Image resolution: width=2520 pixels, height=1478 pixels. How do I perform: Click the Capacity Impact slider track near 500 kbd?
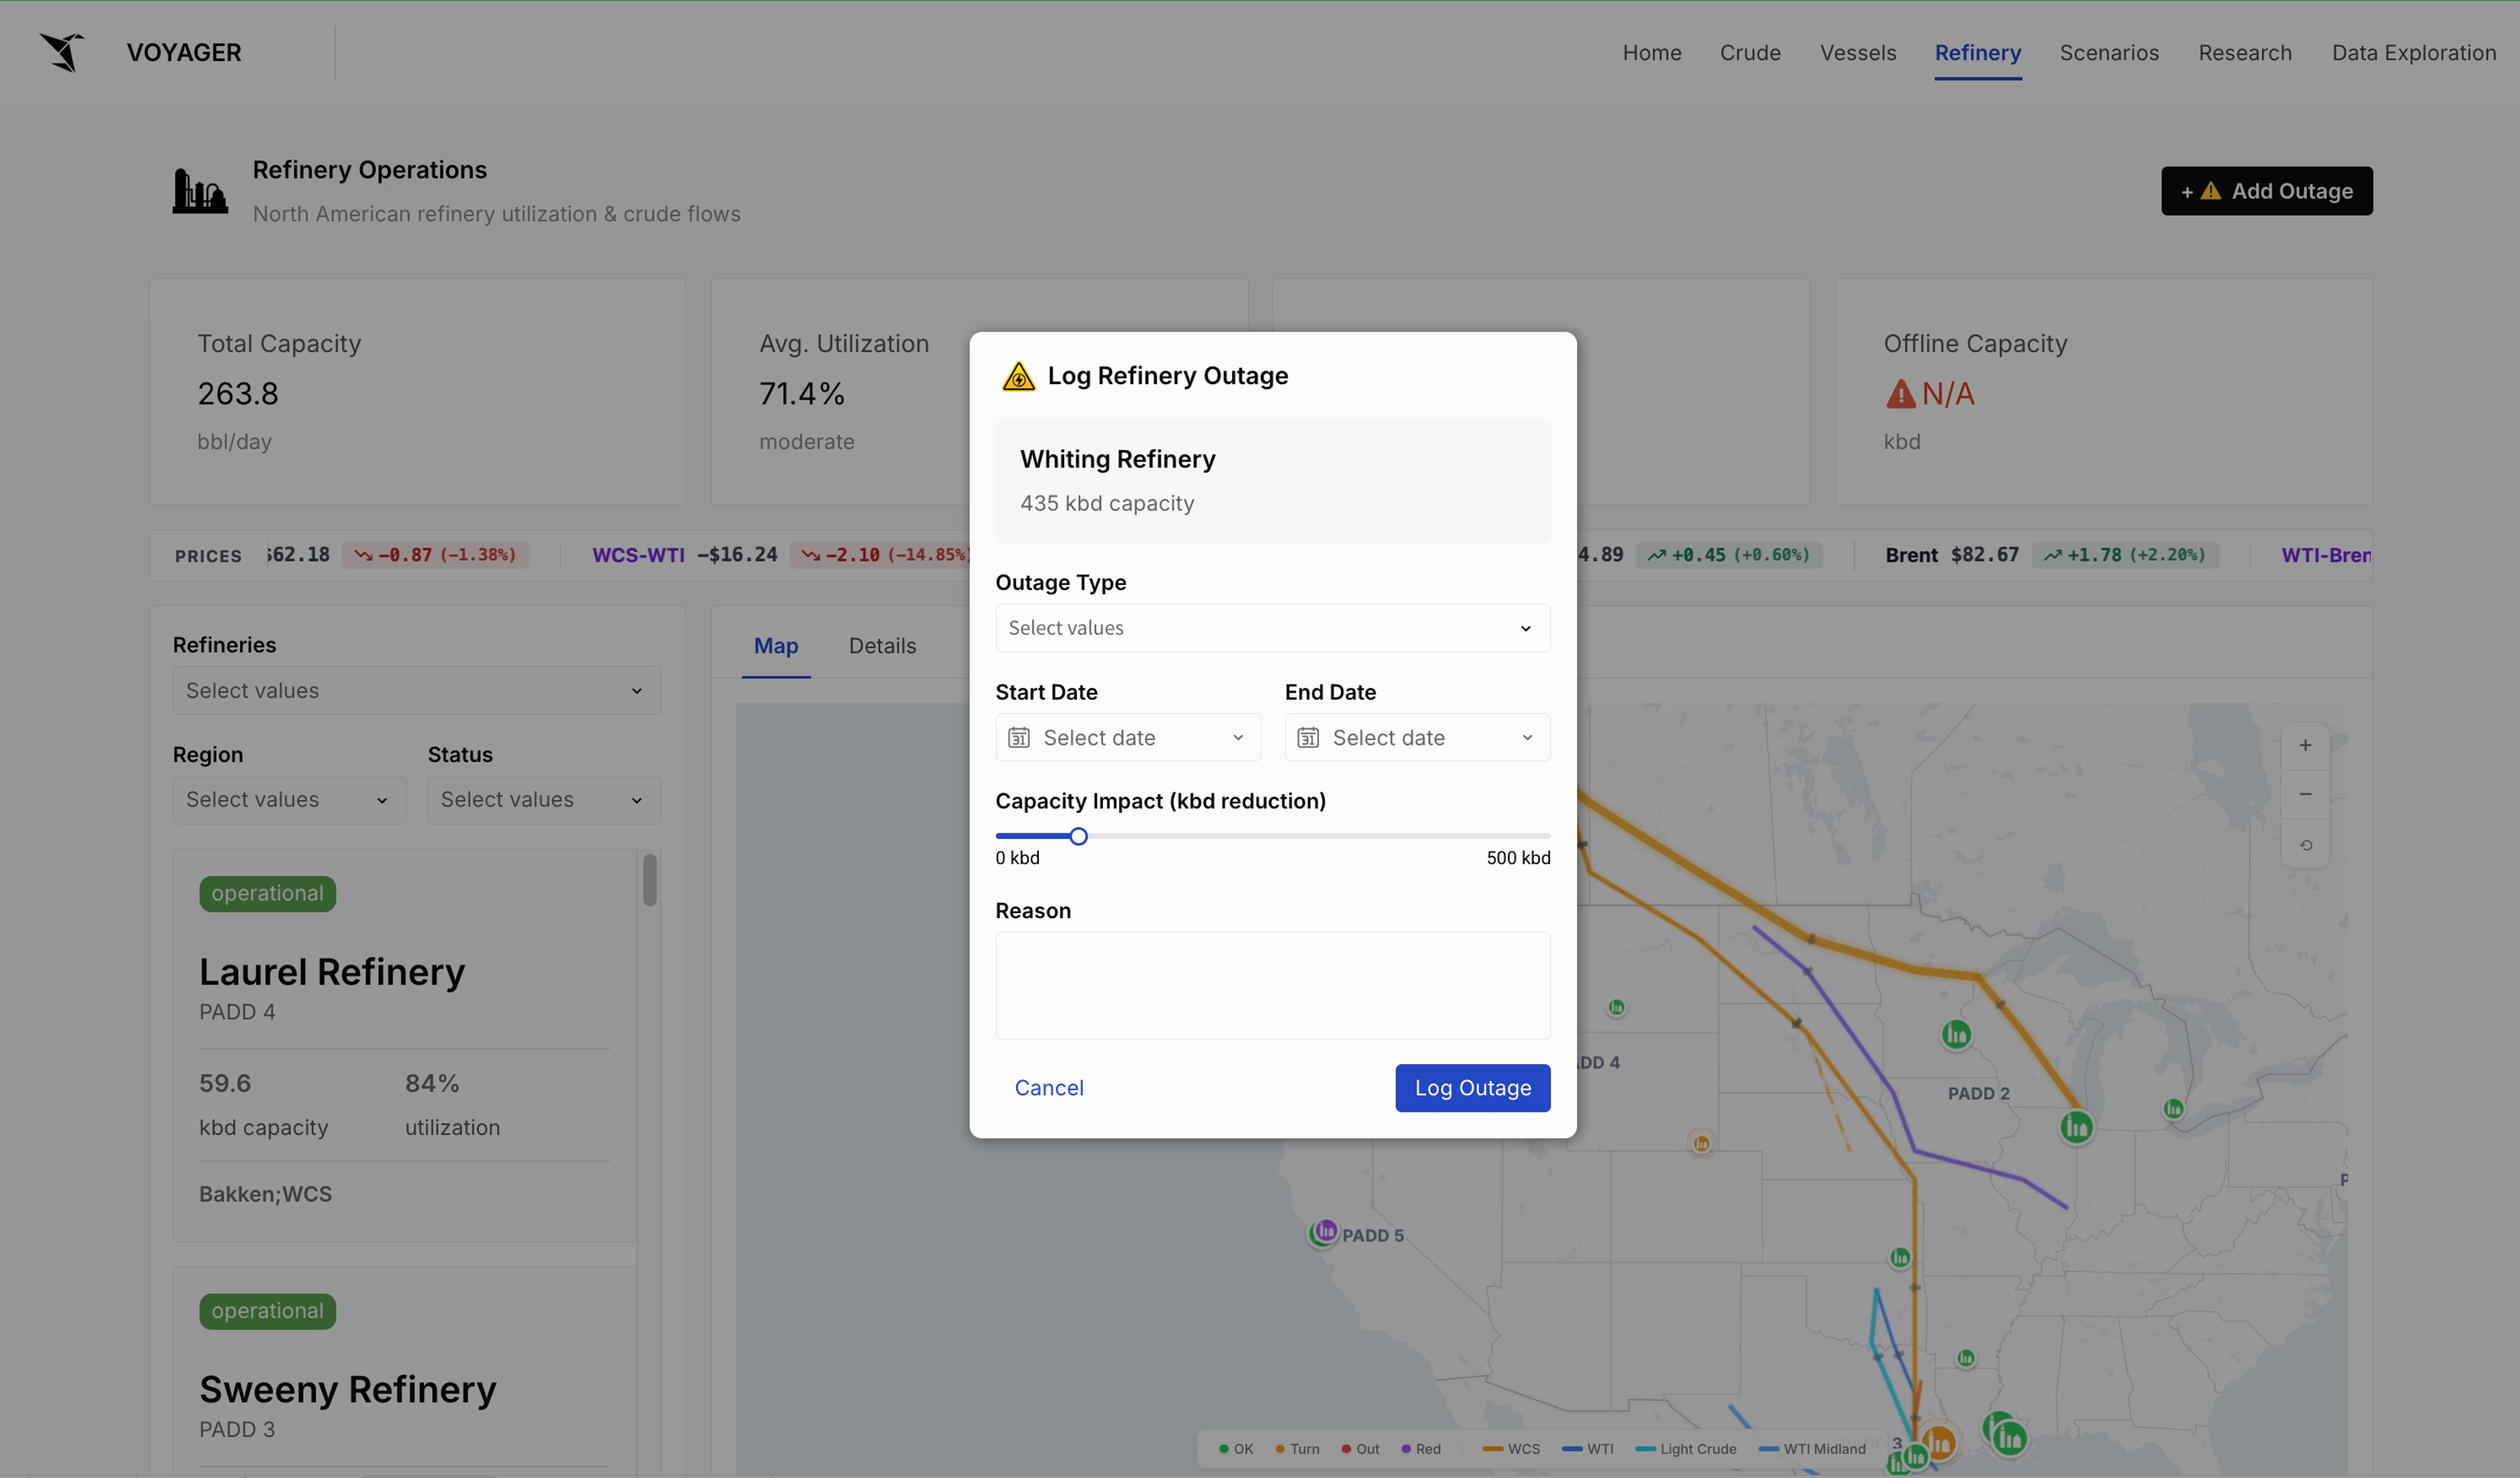[x=1540, y=836]
